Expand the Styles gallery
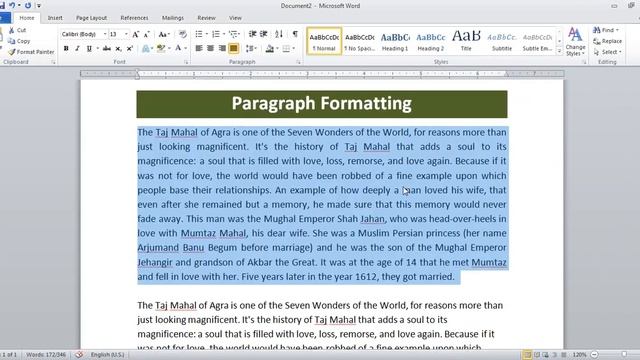This screenshot has height=360, width=640. coord(559,51)
